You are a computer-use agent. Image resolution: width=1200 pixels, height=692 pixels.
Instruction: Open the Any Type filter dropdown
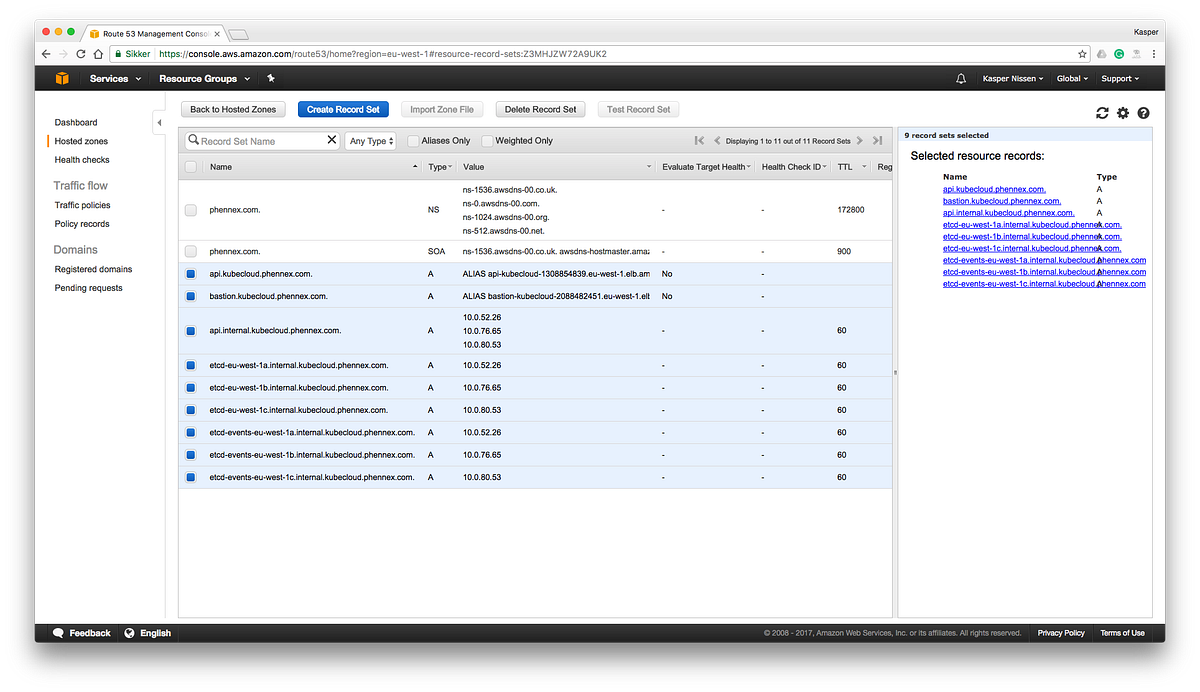coord(370,140)
